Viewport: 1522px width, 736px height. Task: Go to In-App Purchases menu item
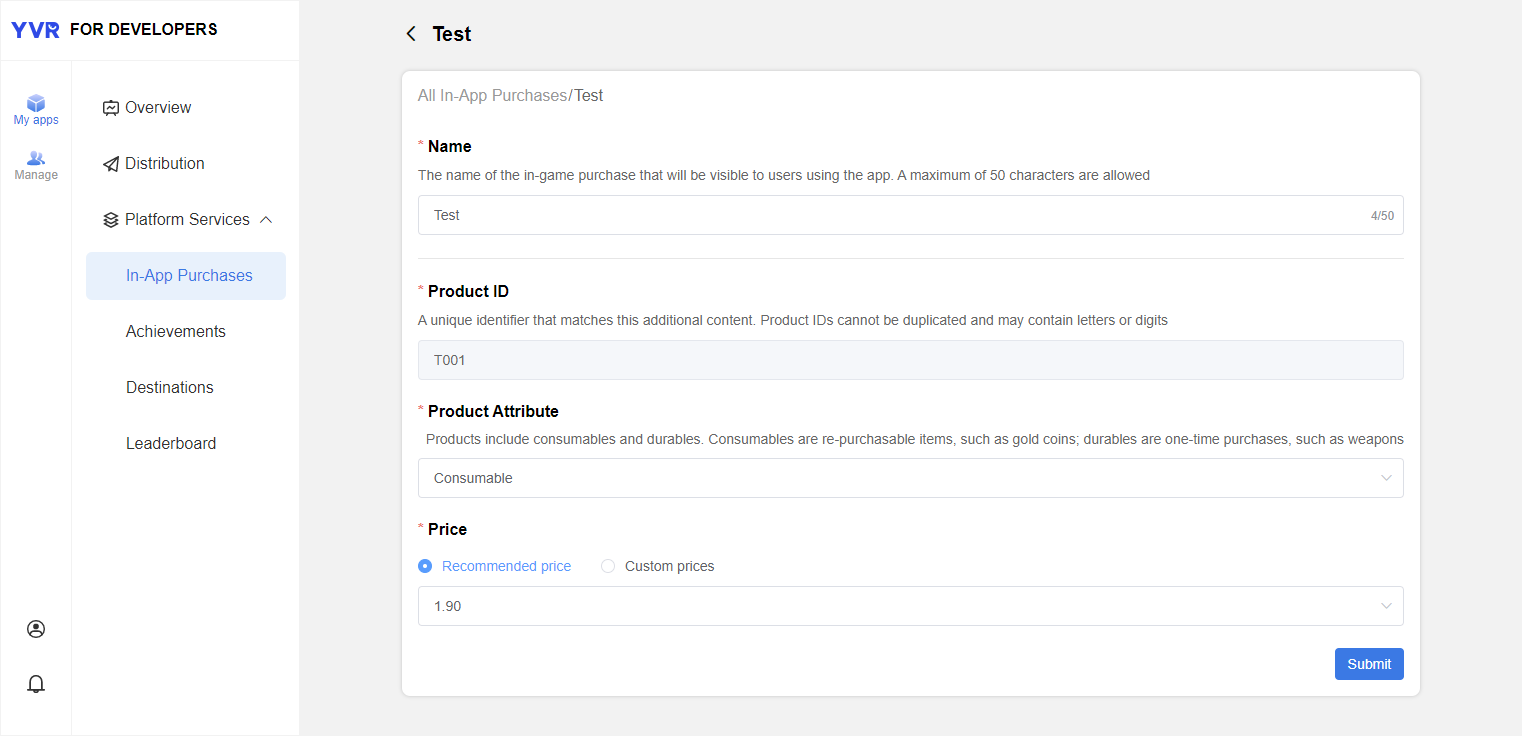pyautogui.click(x=189, y=276)
